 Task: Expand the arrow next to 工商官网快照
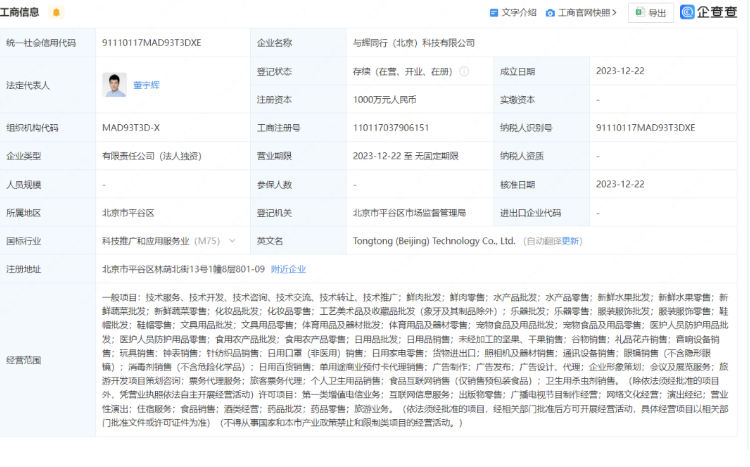(617, 12)
